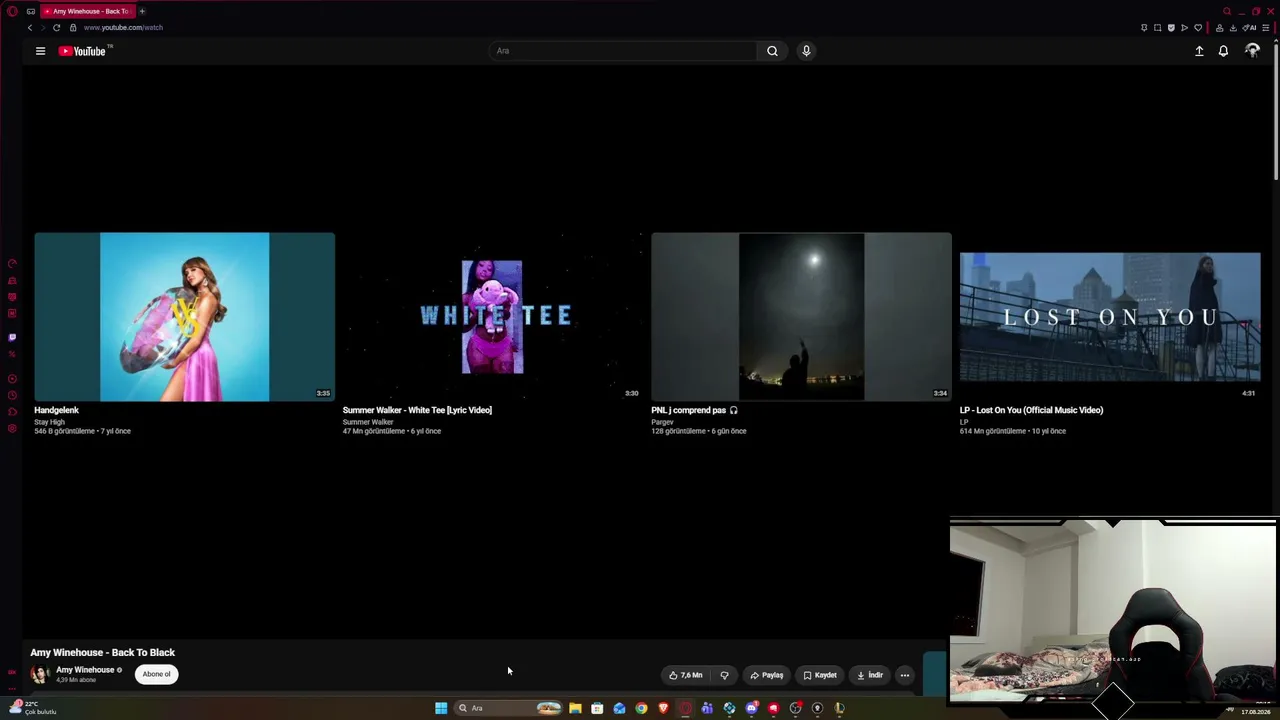Go to the YouTube home logo
This screenshot has width=1280, height=720.
(x=84, y=51)
